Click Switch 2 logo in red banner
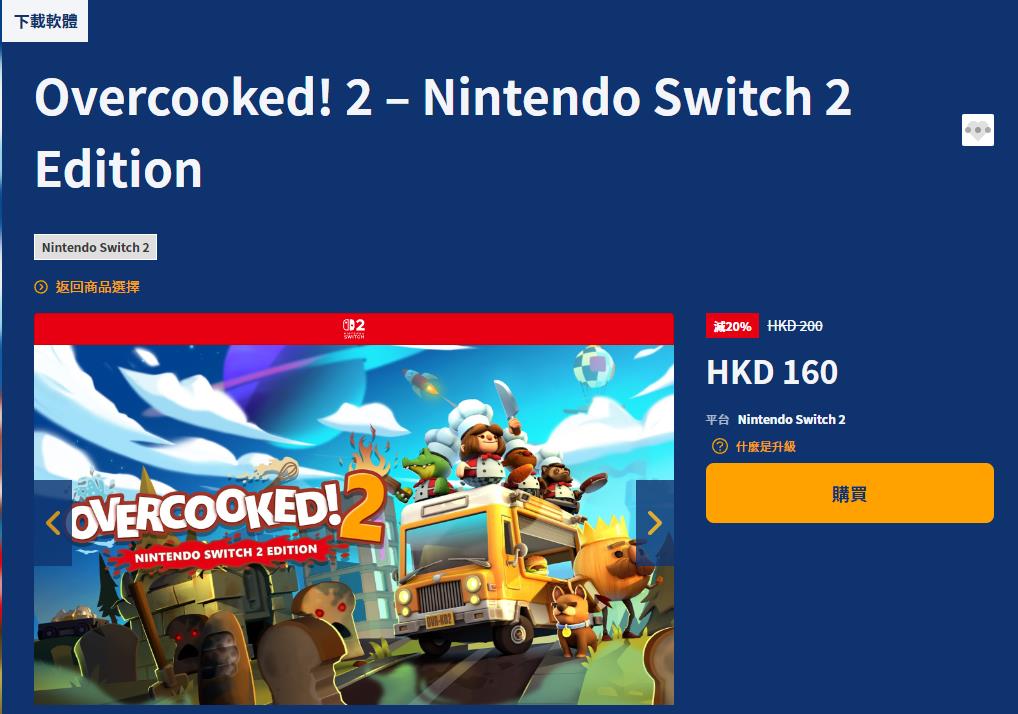The image size is (1018, 714). pos(354,328)
